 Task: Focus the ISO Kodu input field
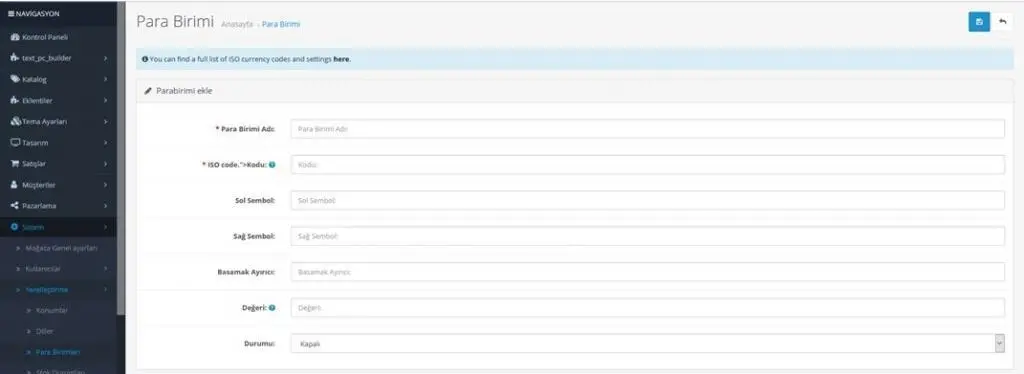(x=647, y=164)
